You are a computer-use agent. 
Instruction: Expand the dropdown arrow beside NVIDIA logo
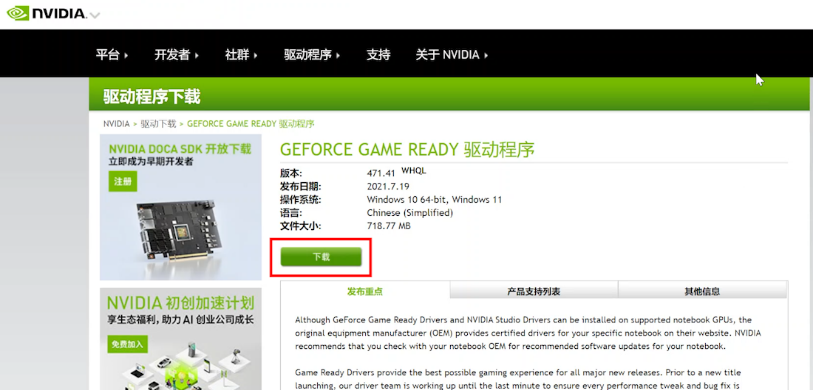pyautogui.click(x=94, y=15)
